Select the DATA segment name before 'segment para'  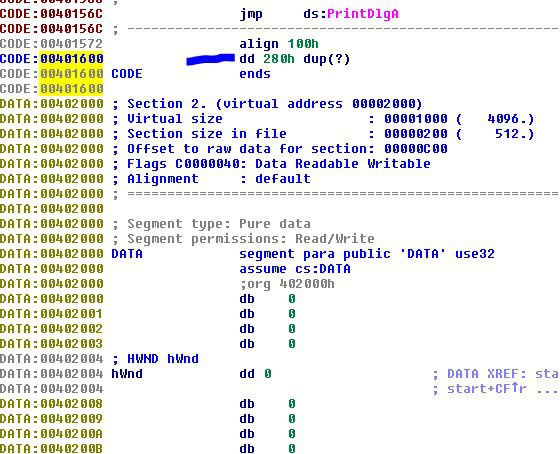coord(127,254)
